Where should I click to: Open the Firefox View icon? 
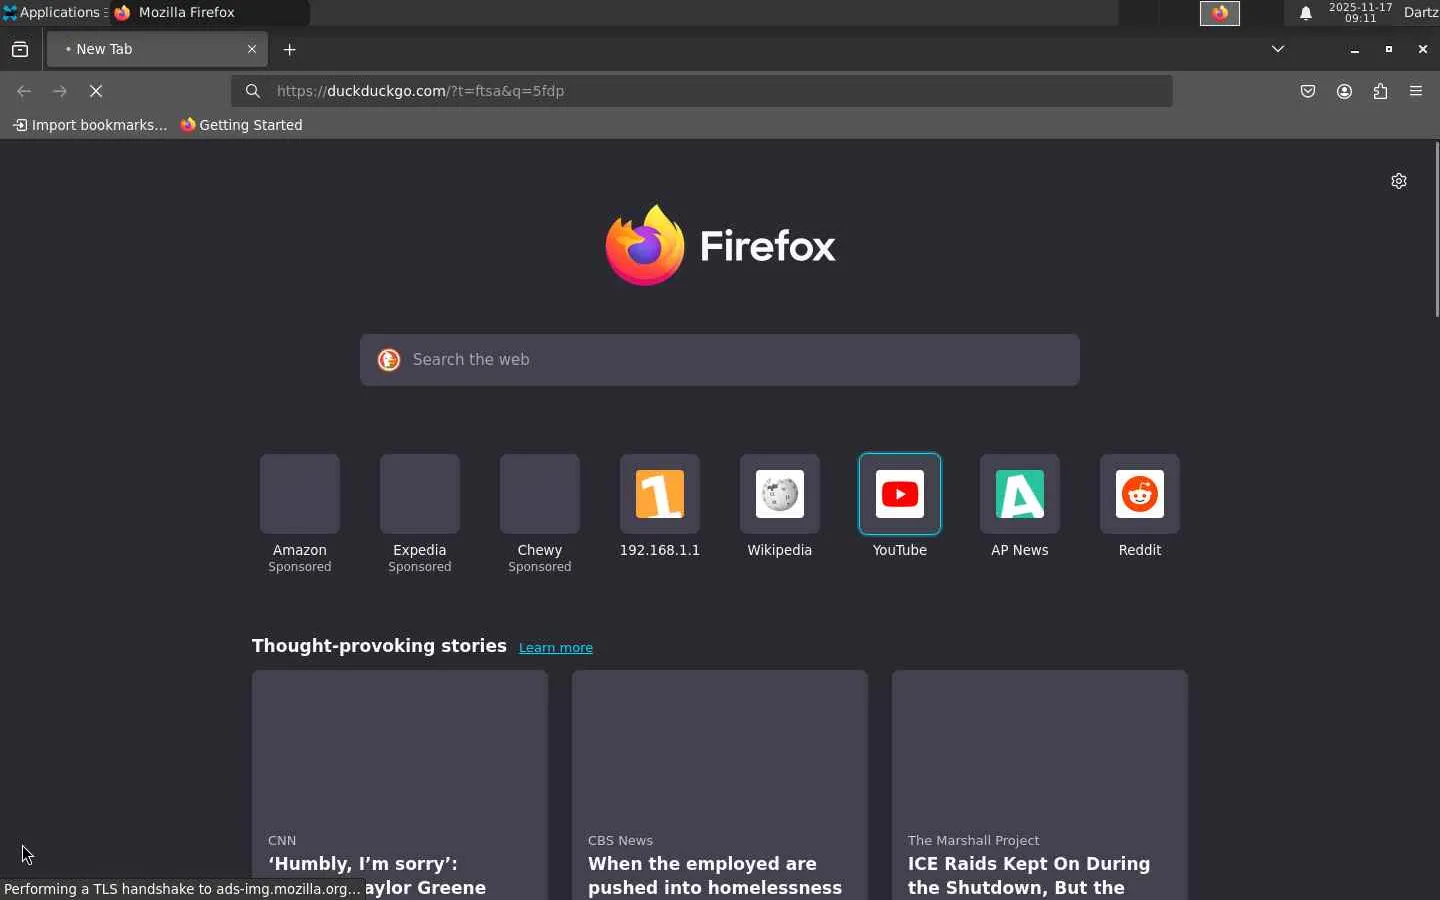click(x=20, y=49)
